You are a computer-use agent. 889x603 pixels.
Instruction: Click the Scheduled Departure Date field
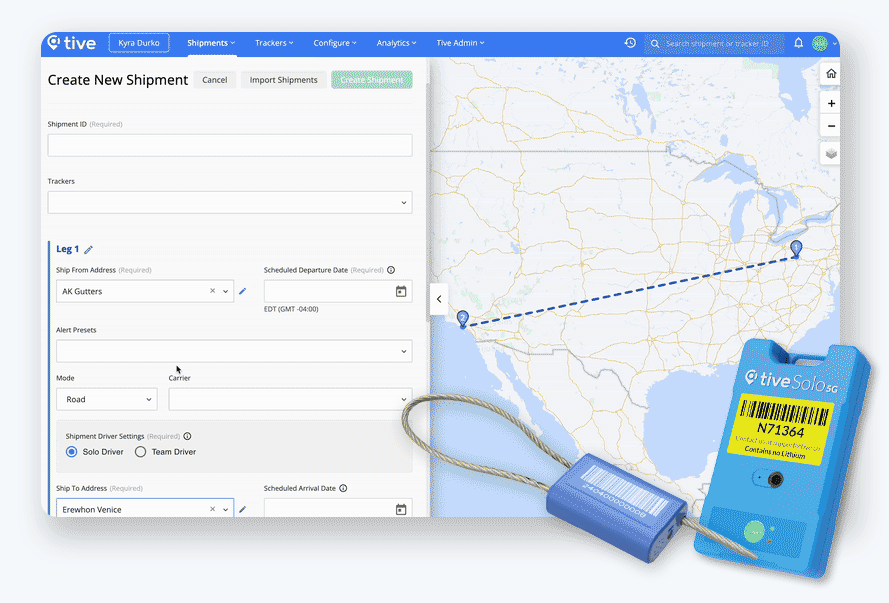coord(338,291)
